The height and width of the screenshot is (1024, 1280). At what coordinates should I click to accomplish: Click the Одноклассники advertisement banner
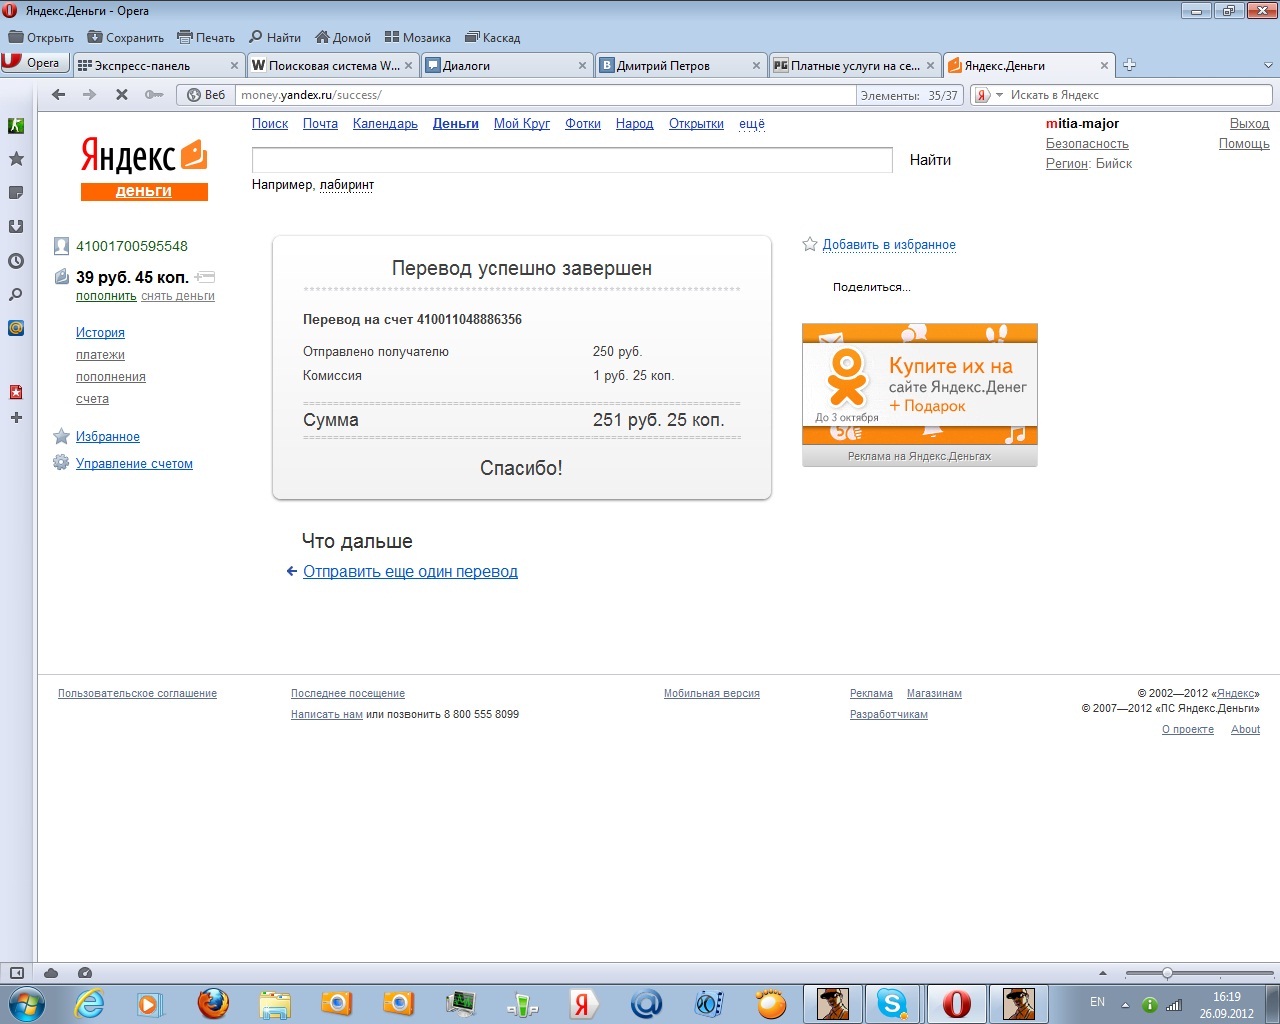920,385
